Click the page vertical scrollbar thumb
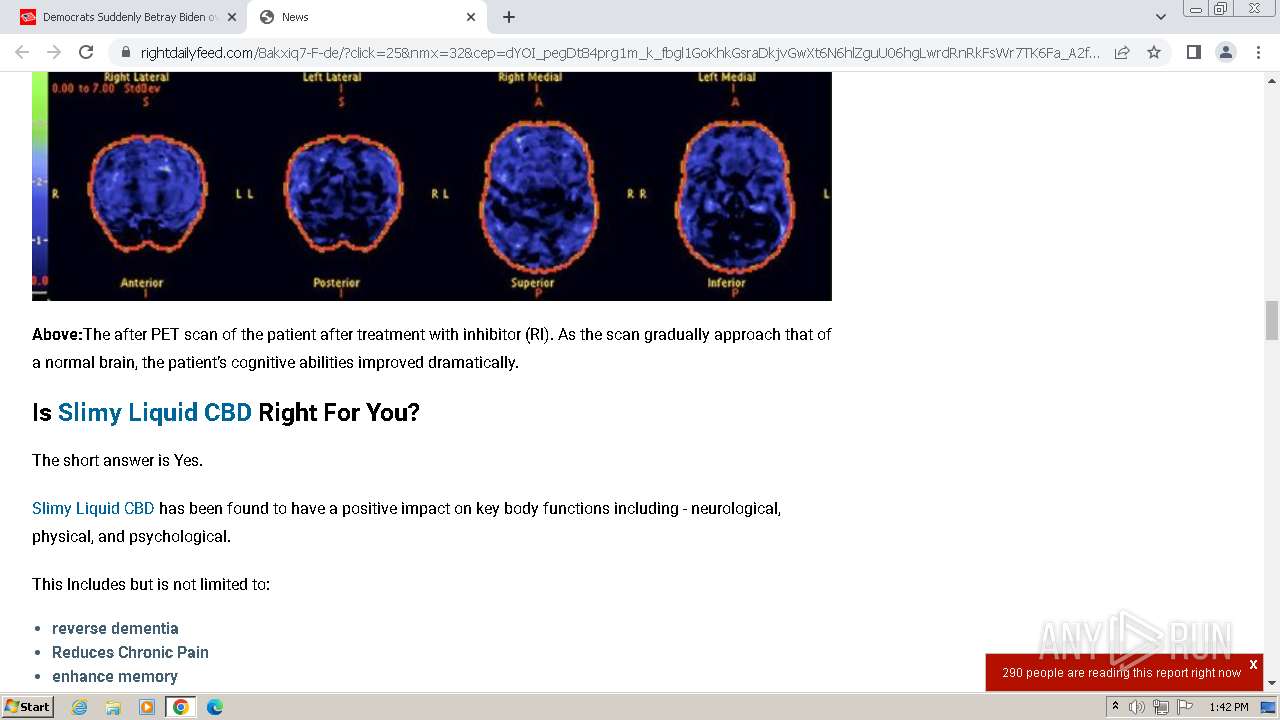Image resolution: width=1280 pixels, height=720 pixels. coord(1272,320)
